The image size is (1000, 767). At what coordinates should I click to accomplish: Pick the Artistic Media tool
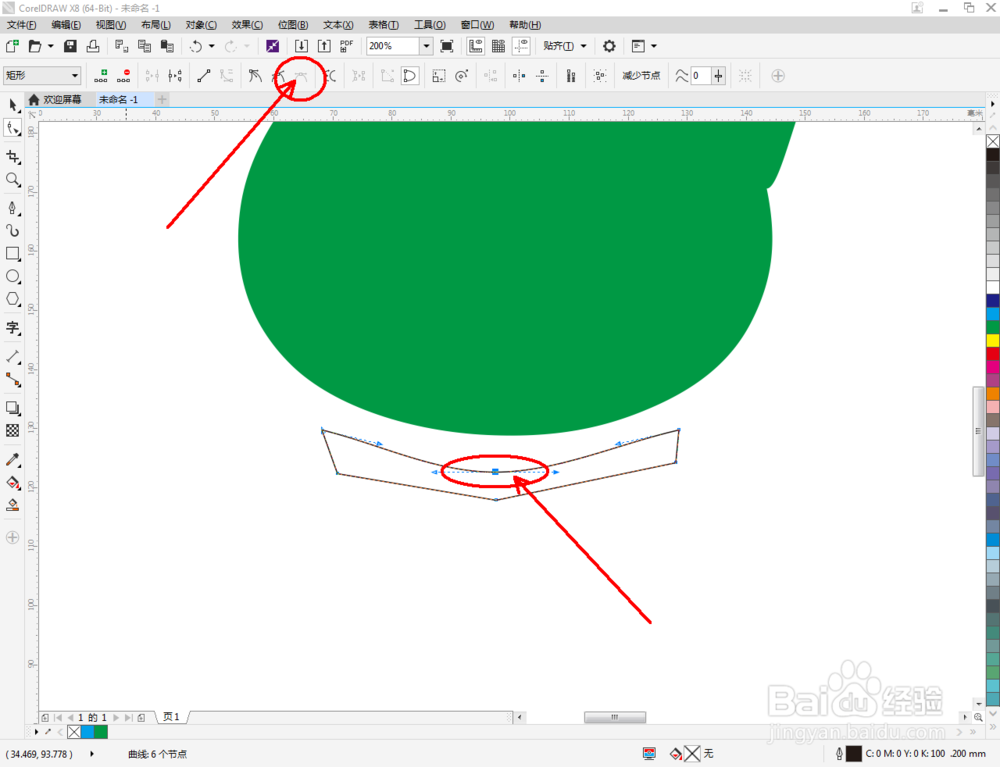pyautogui.click(x=13, y=231)
